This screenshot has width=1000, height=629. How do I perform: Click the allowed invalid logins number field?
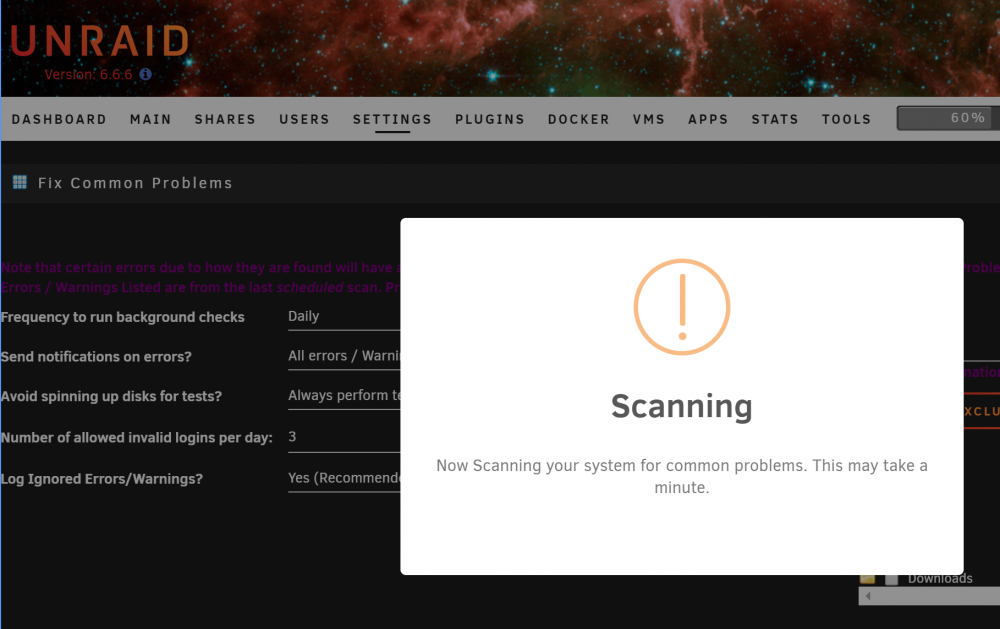point(344,438)
